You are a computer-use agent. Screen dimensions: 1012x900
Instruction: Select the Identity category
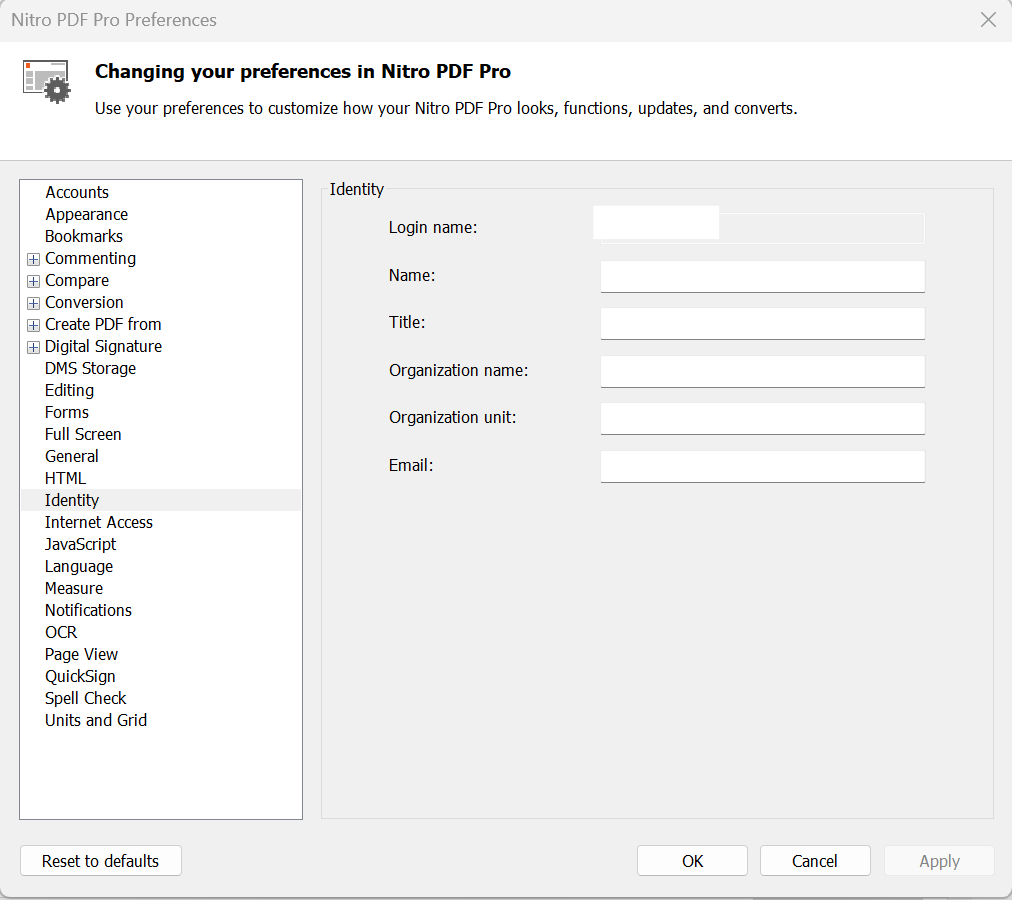161,500
